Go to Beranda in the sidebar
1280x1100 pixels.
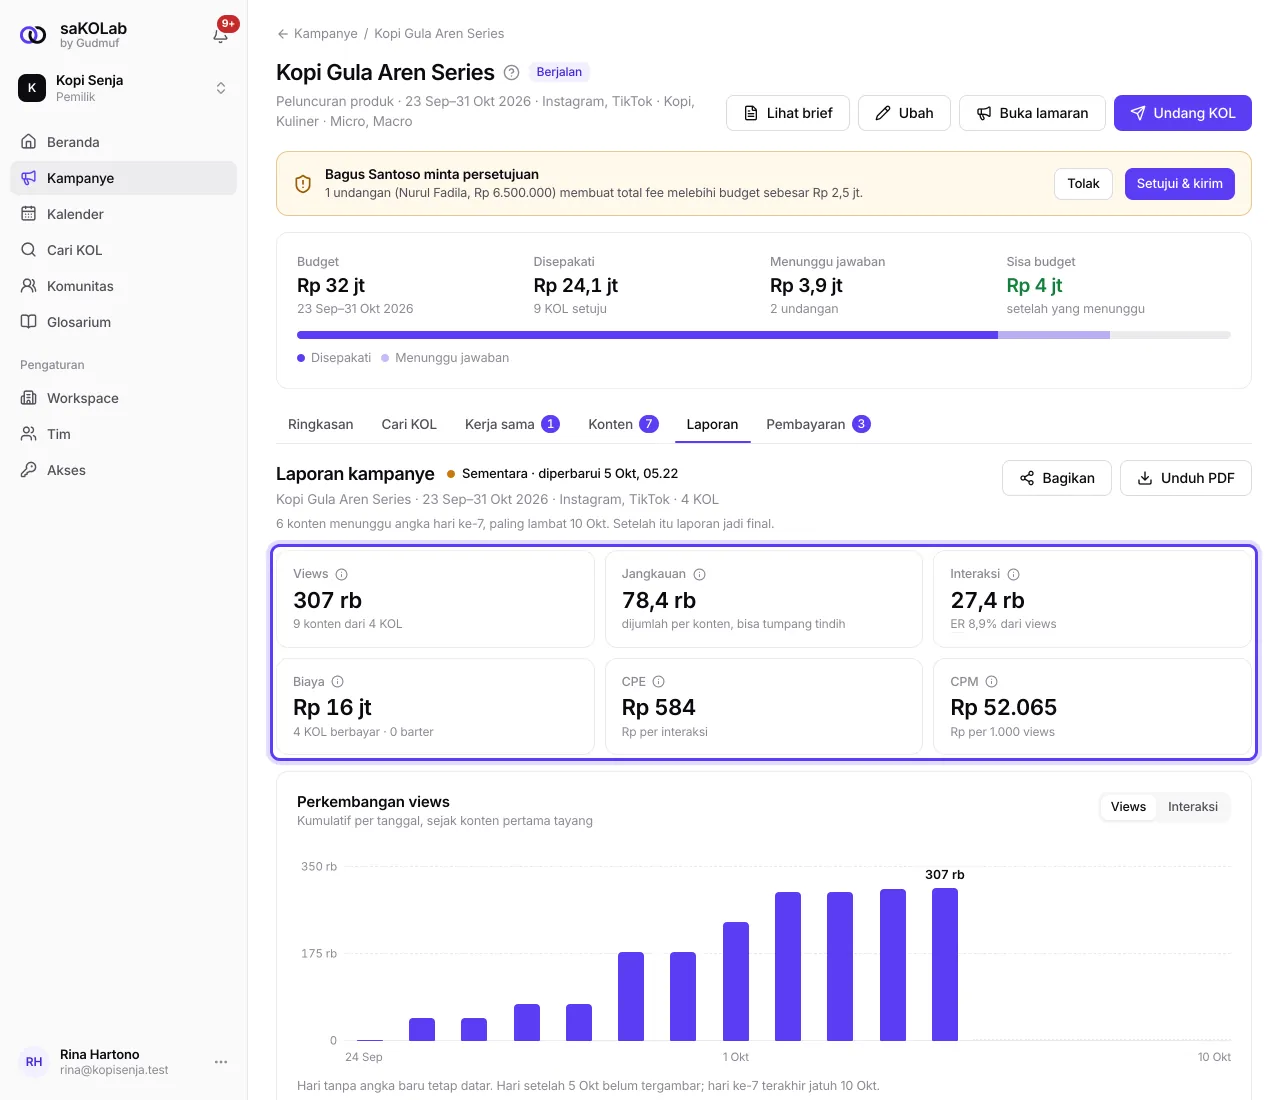click(123, 142)
